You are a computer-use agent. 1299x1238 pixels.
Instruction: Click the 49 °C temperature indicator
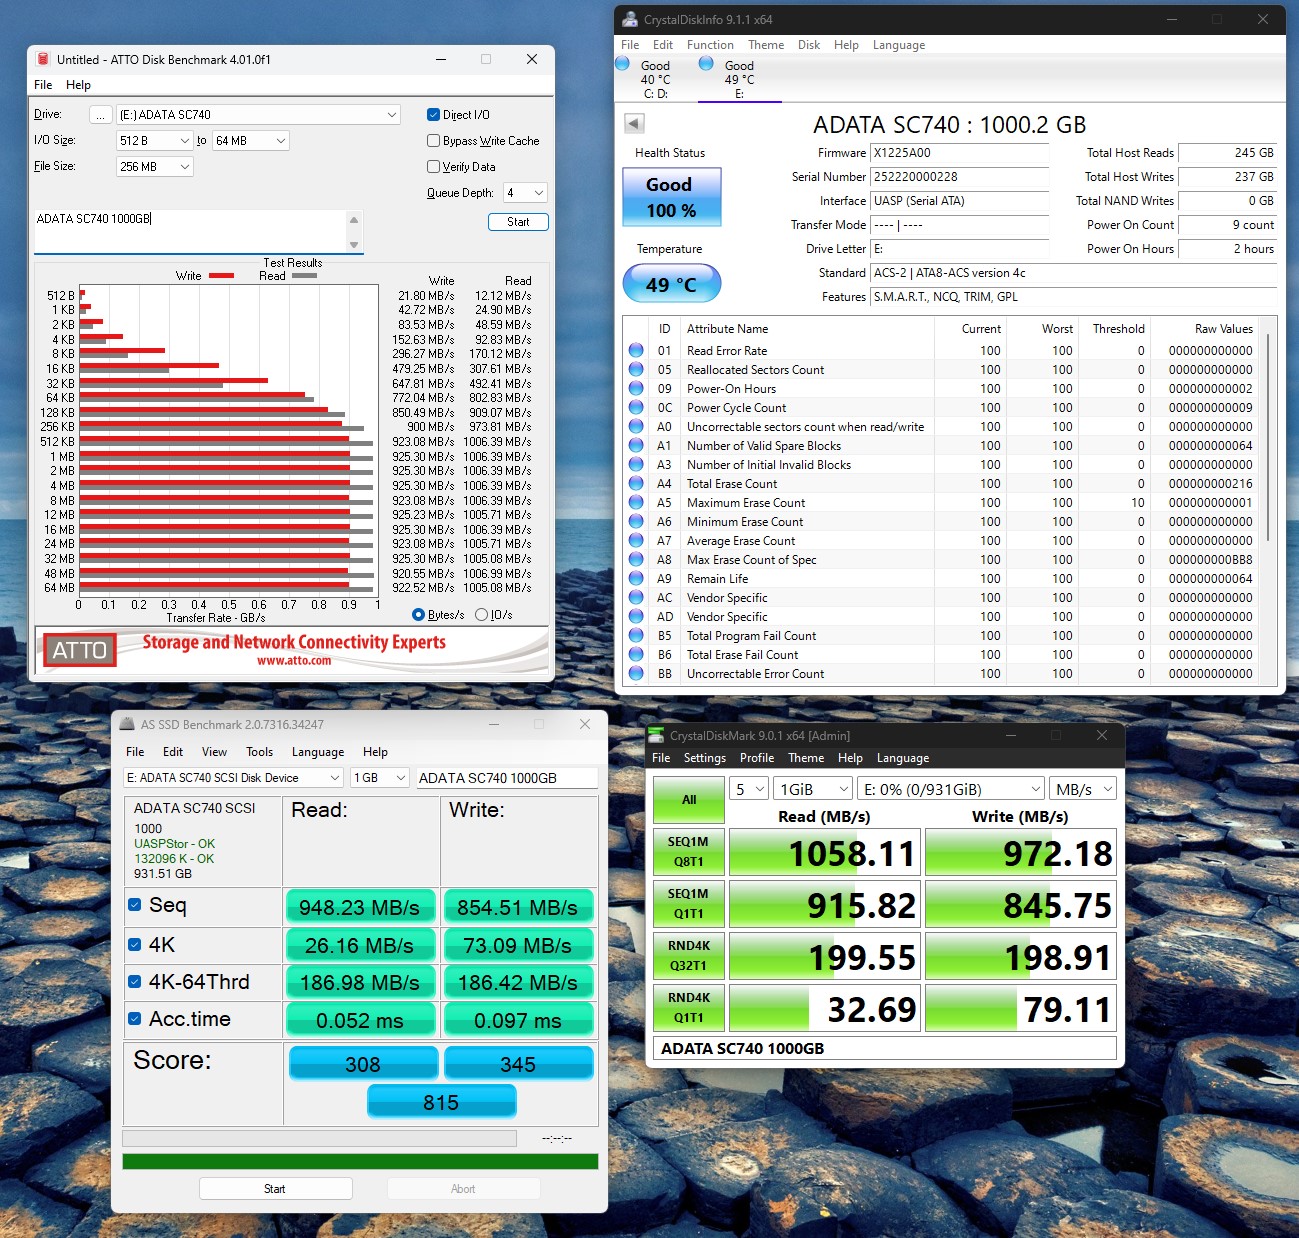click(x=670, y=284)
